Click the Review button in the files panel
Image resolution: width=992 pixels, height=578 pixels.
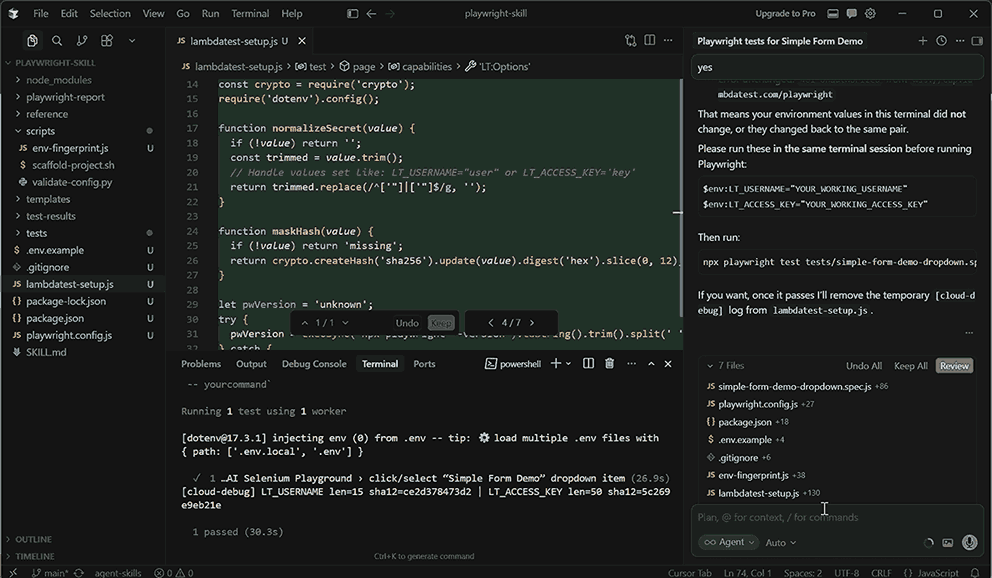pos(954,365)
